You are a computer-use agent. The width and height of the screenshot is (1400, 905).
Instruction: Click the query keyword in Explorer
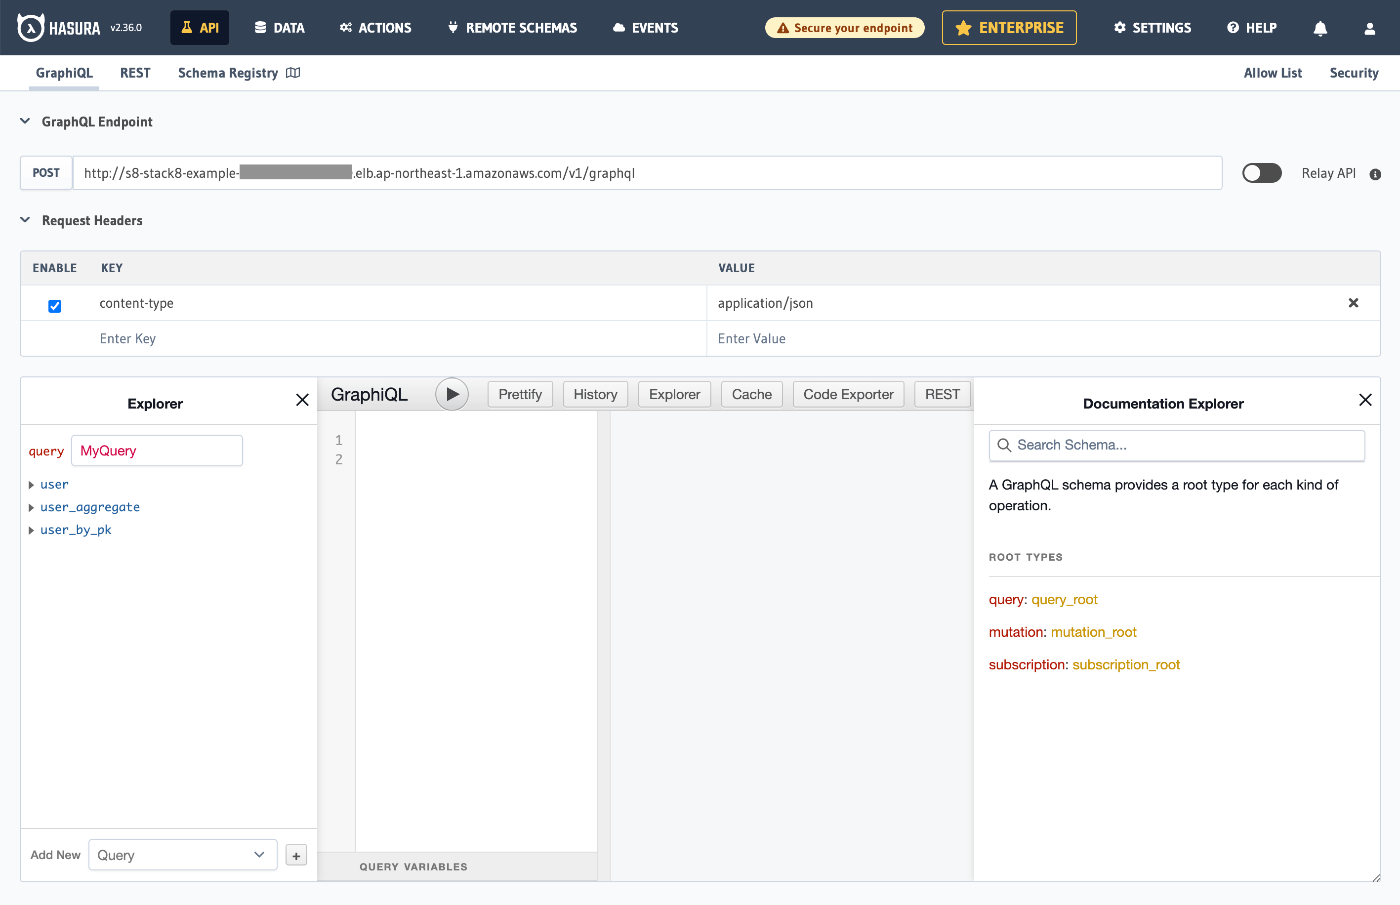click(x=46, y=451)
